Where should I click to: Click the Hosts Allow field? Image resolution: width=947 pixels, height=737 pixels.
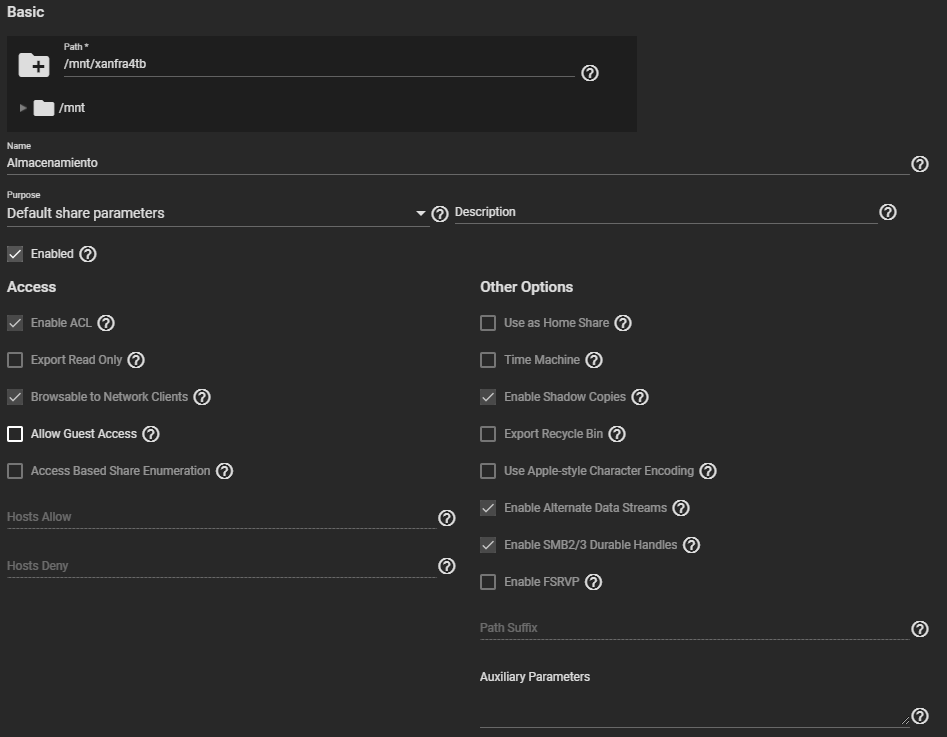point(221,517)
